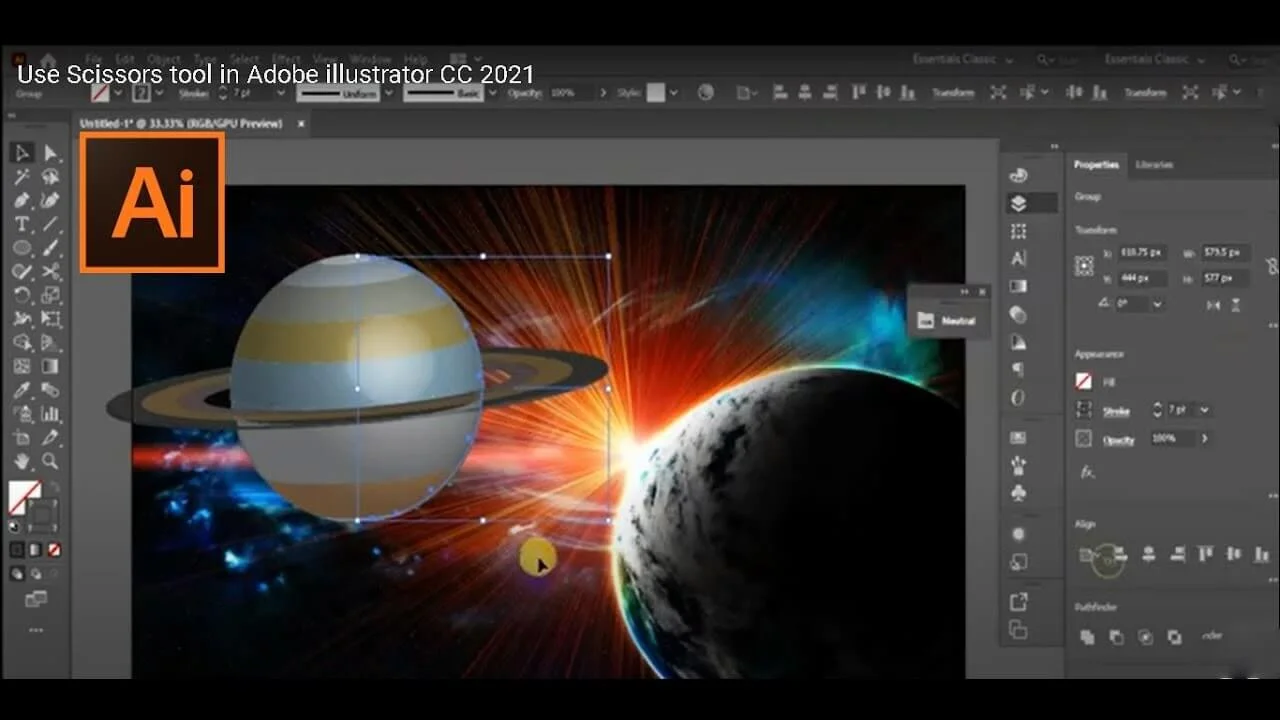Expand opacity arrow in control bar

point(602,93)
